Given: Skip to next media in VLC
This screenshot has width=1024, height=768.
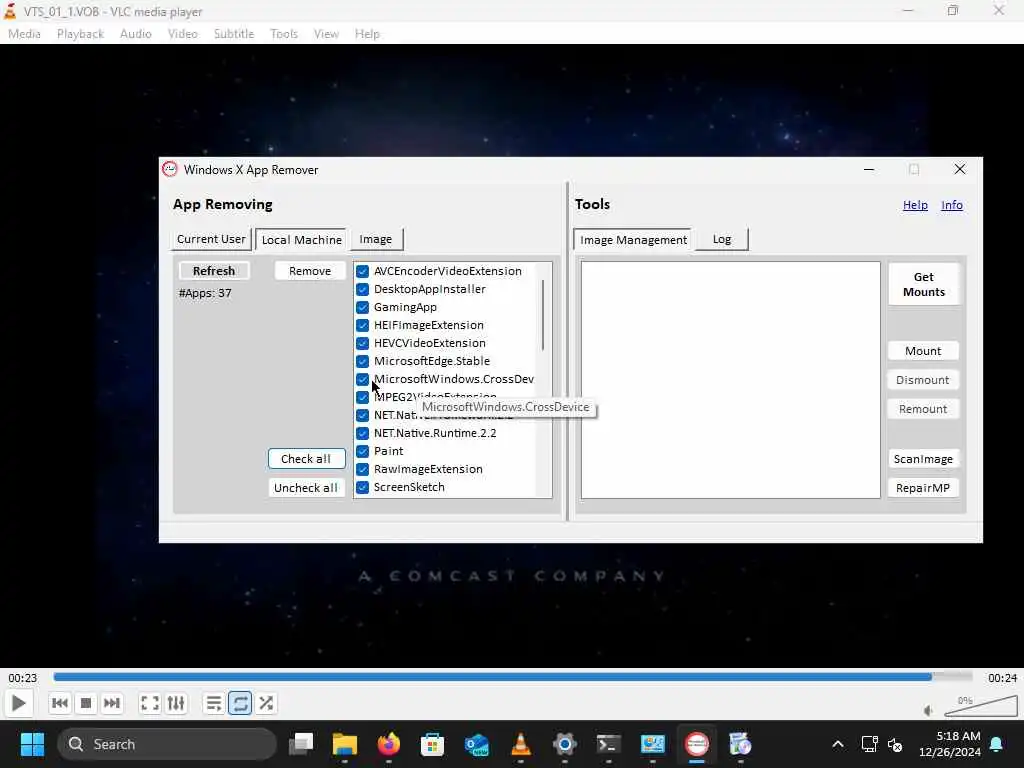Looking at the screenshot, I should pos(112,703).
